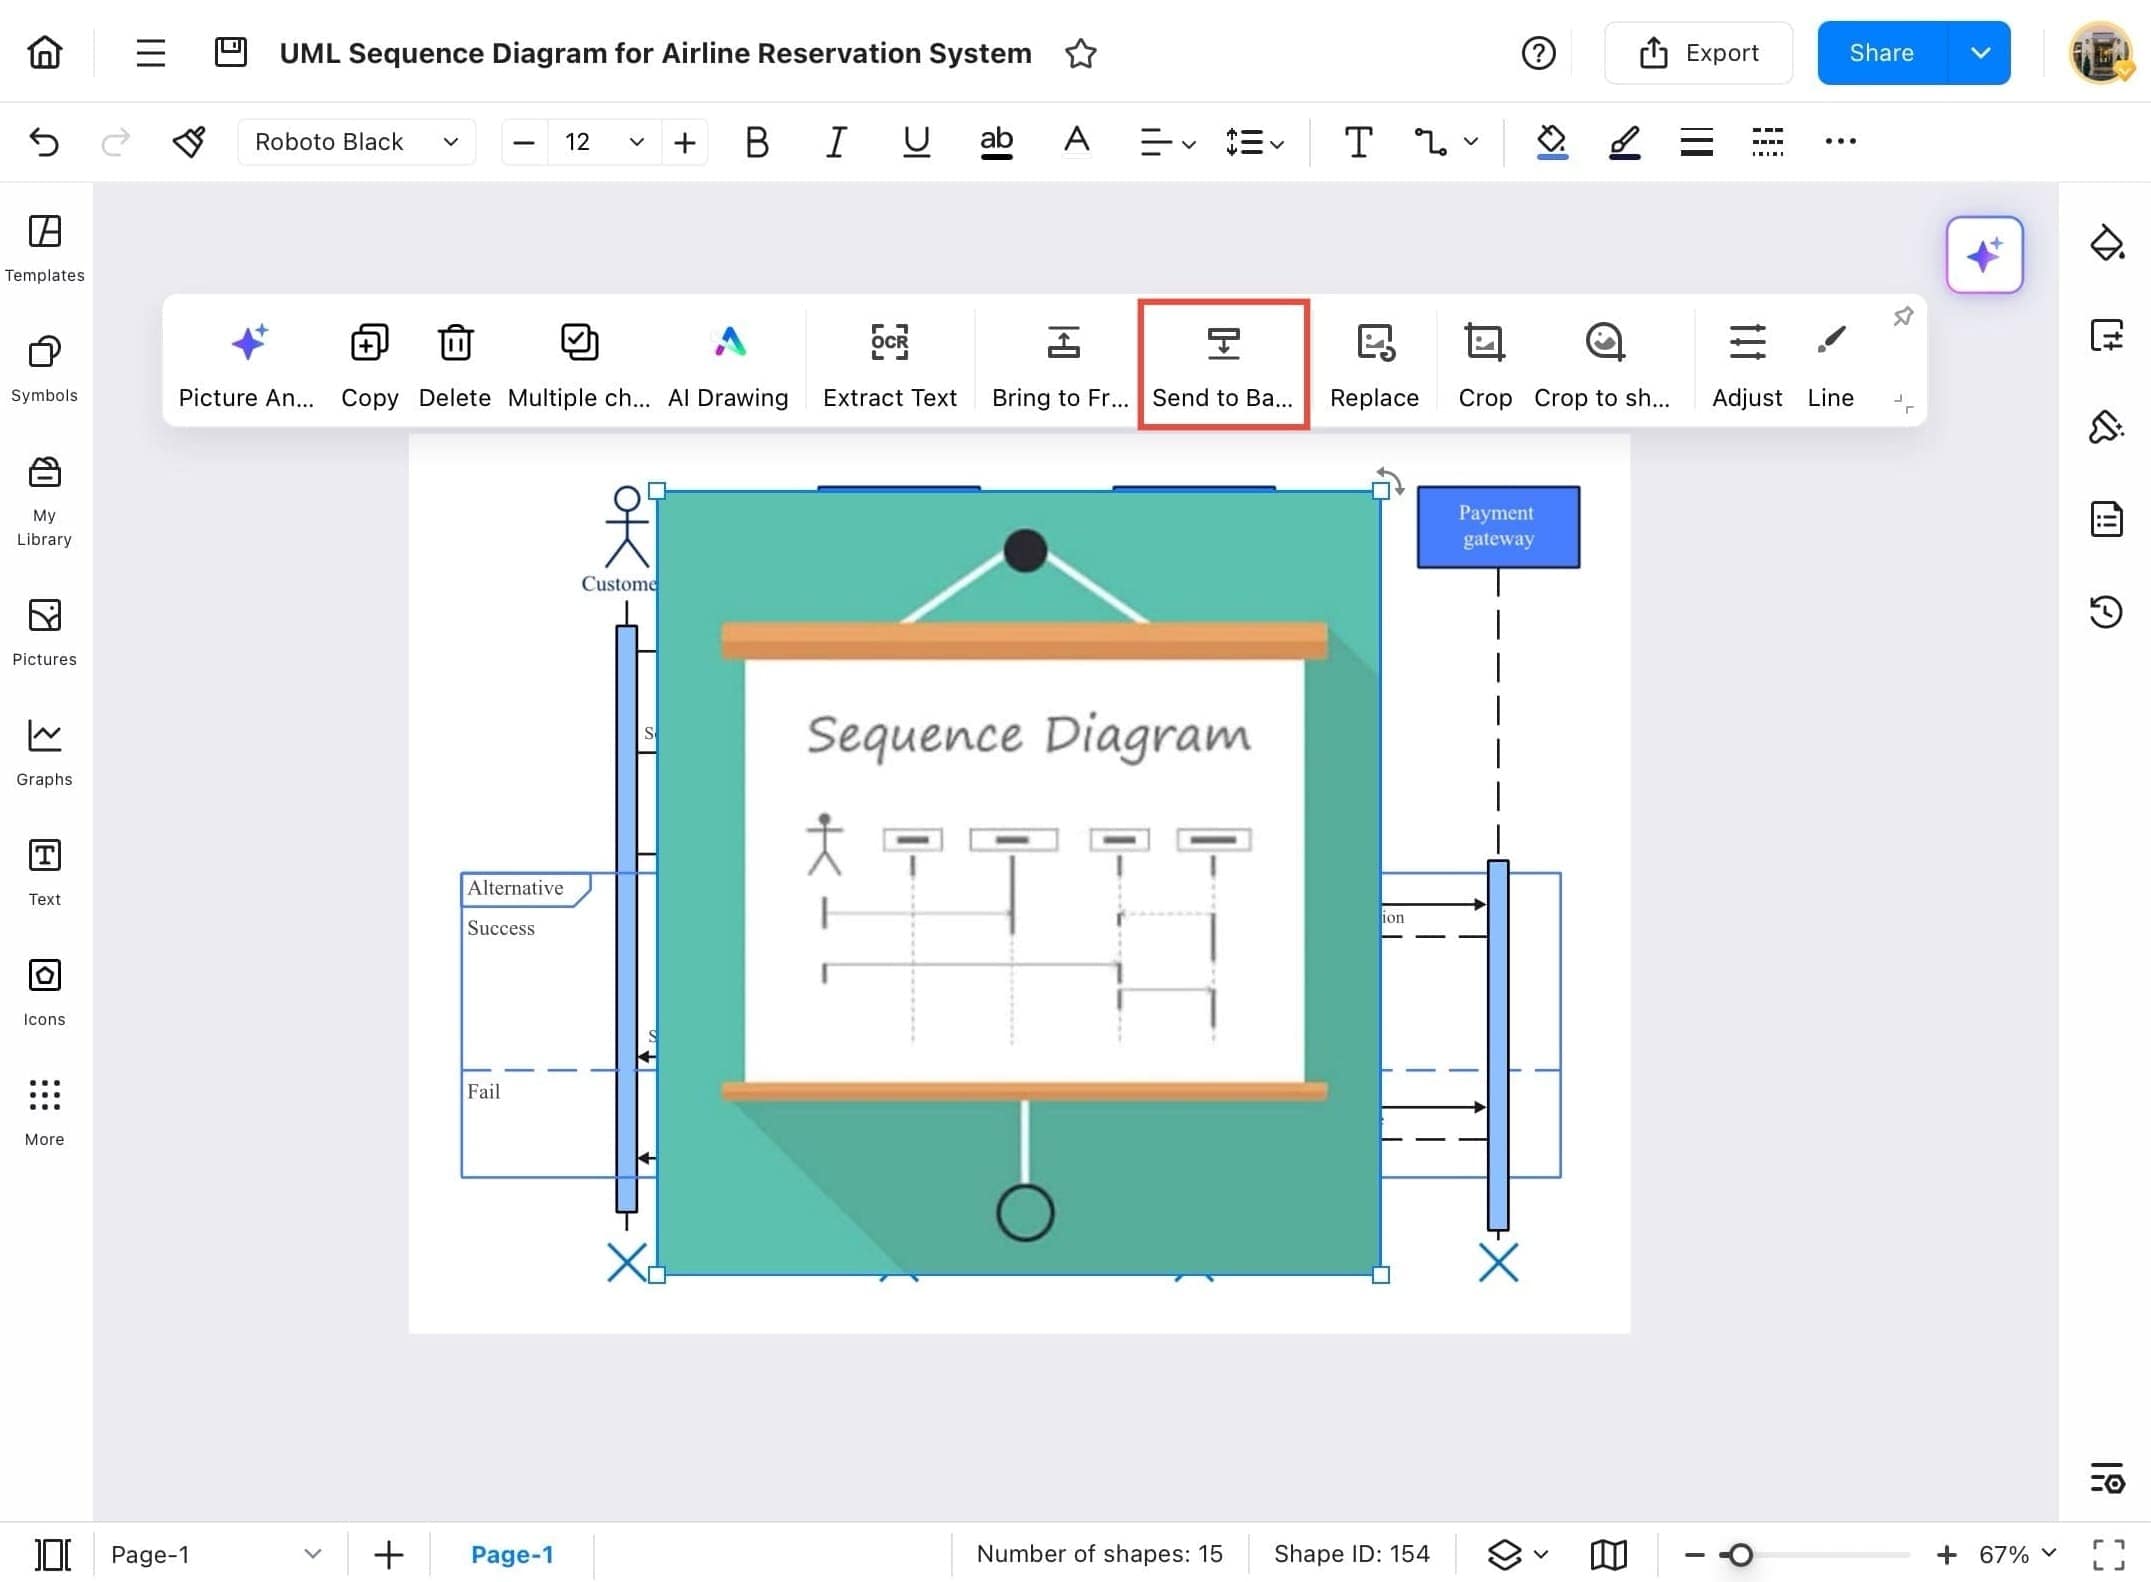Click the Payment gateway shape
Viewport: 2151px width, 1582px height.
point(1497,526)
